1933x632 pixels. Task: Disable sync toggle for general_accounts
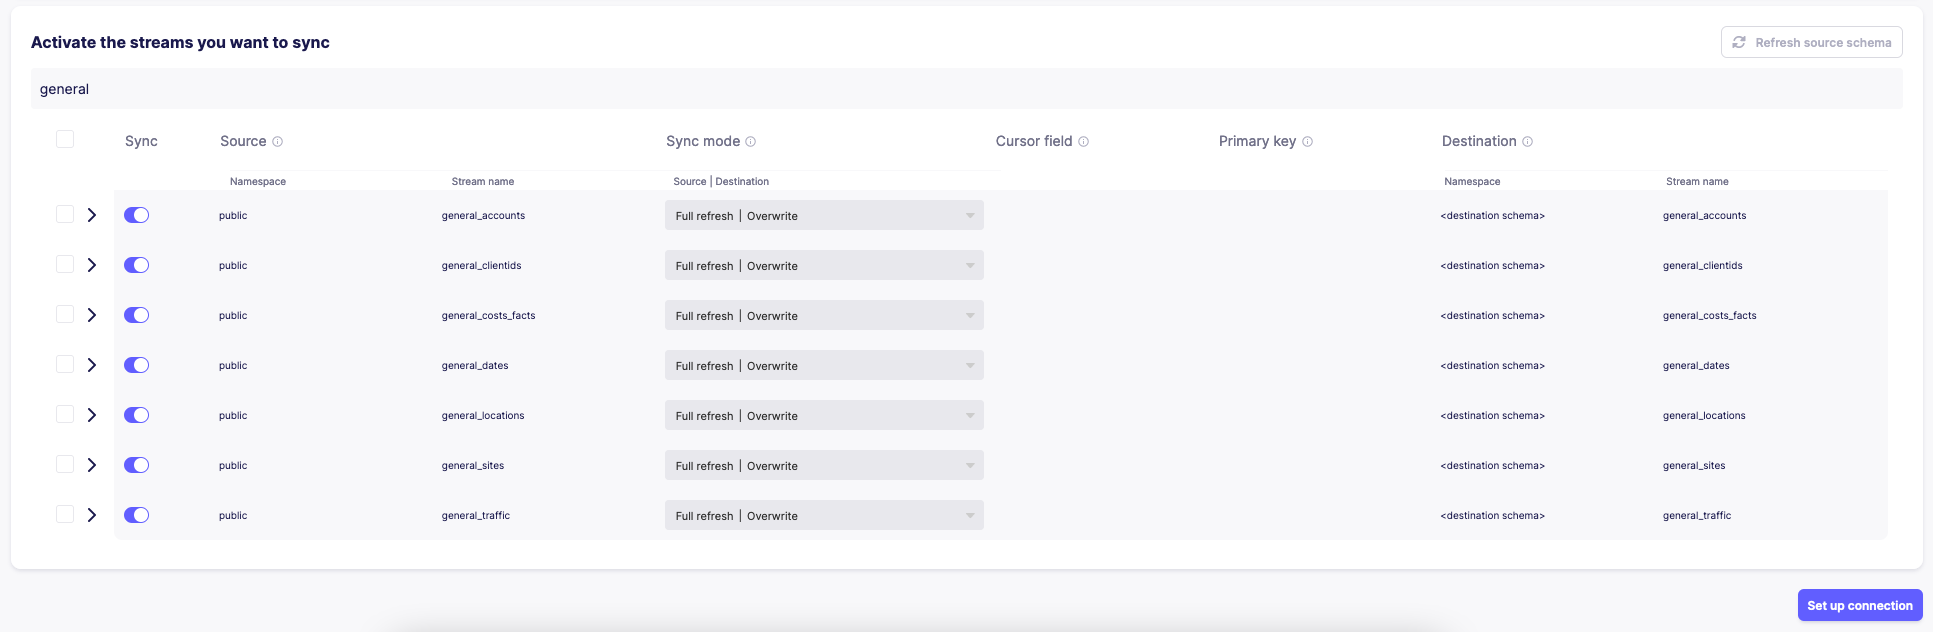(137, 215)
